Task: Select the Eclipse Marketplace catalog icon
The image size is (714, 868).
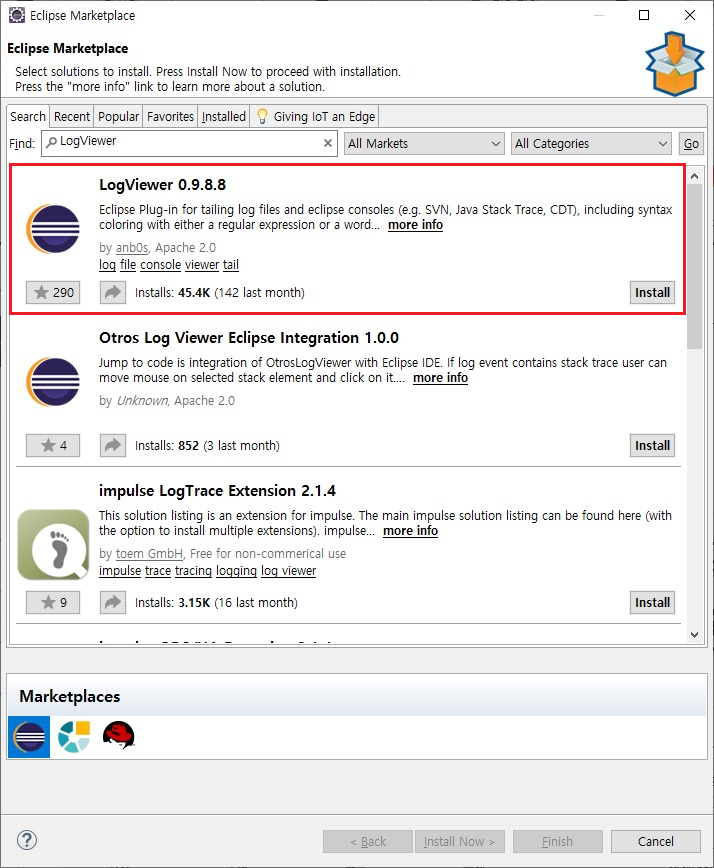Action: (x=29, y=737)
